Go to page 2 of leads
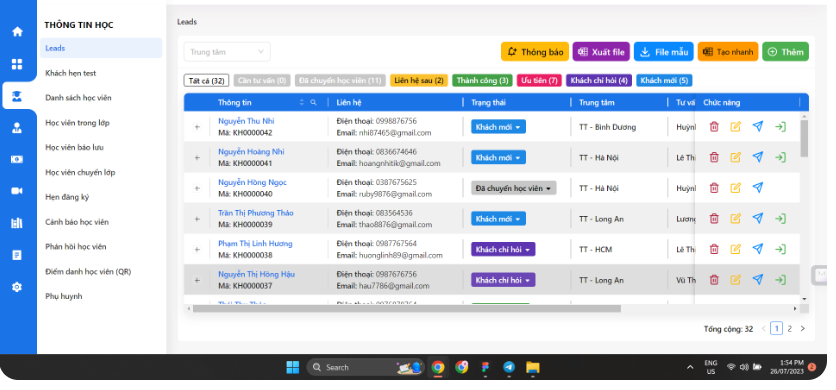Image resolution: width=836 pixels, height=390 pixels. pos(790,329)
